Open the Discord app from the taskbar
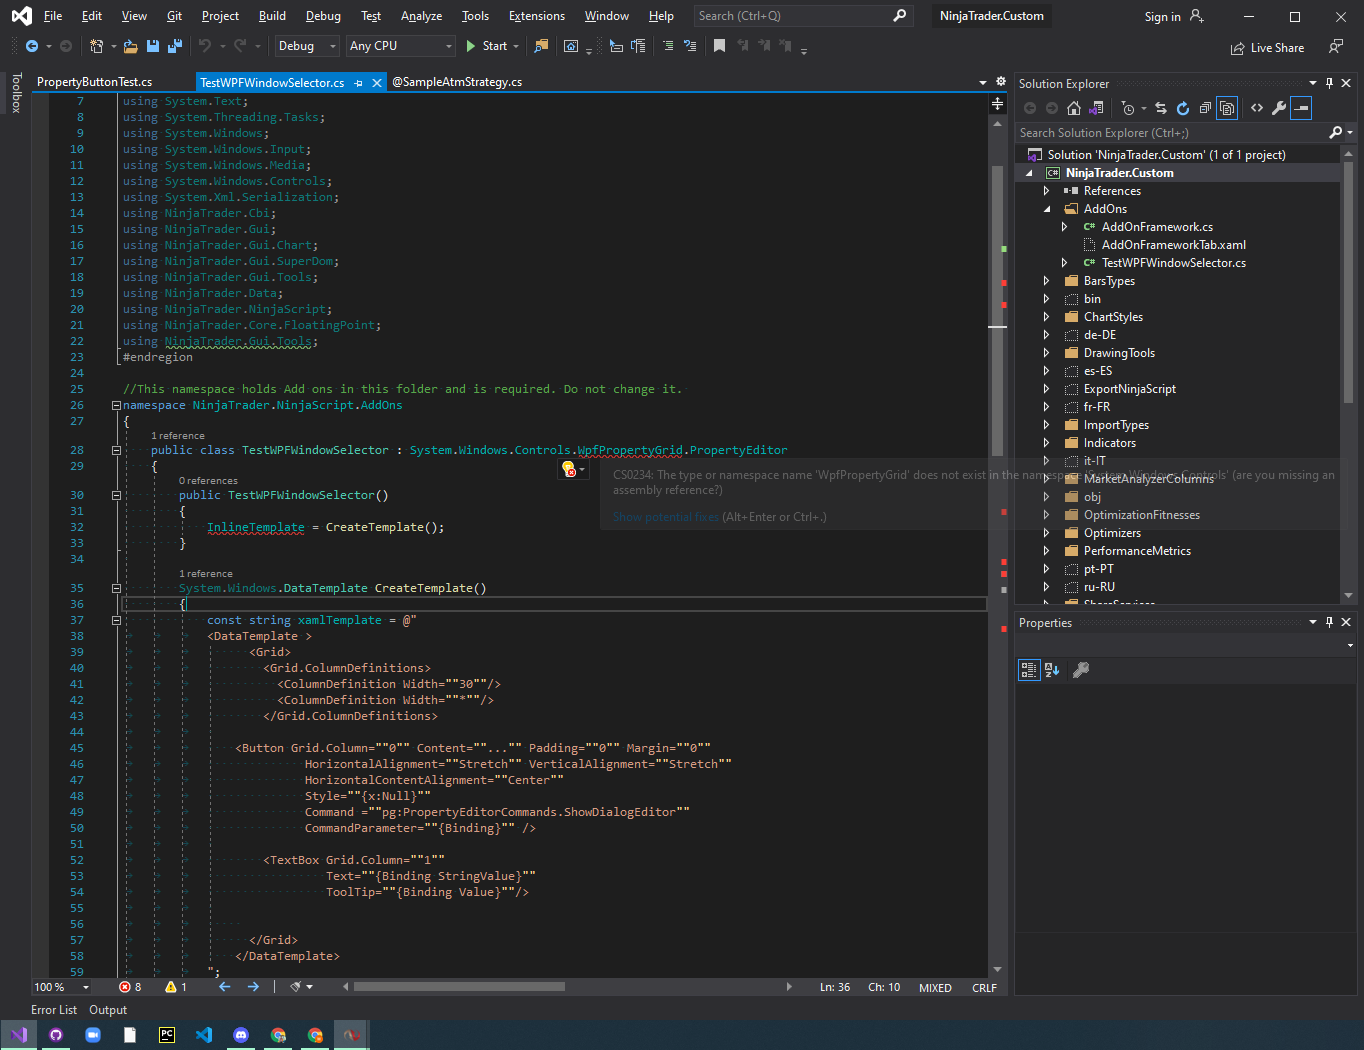 241,1035
